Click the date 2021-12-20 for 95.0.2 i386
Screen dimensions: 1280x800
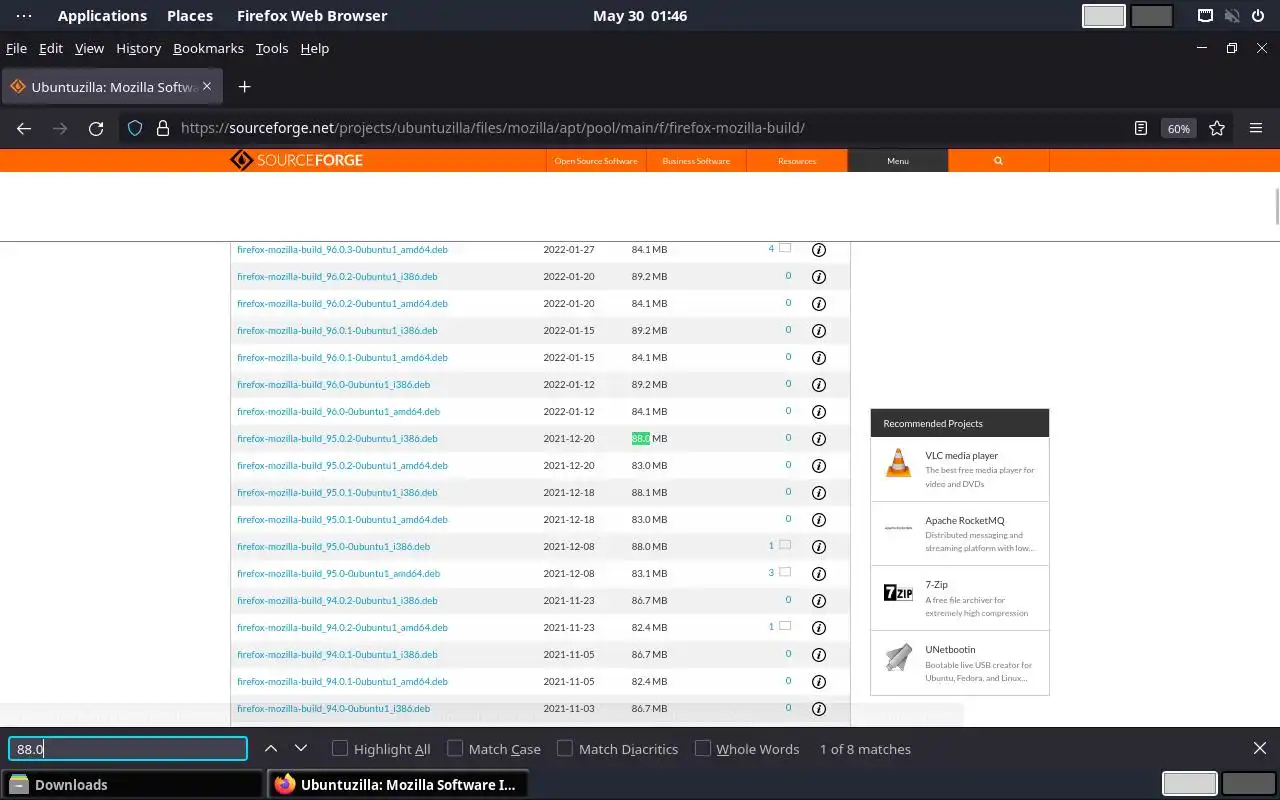click(569, 439)
